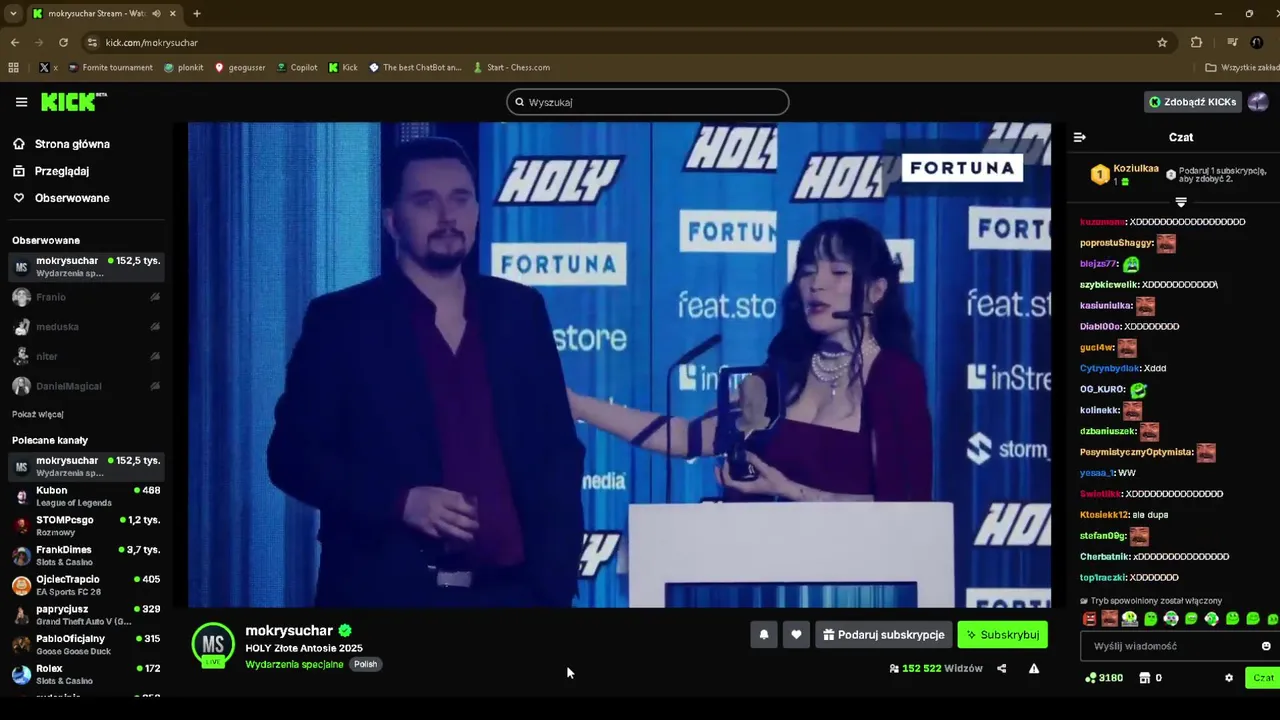Open chat settings gear
This screenshot has width=1280, height=720.
pos(1229,678)
